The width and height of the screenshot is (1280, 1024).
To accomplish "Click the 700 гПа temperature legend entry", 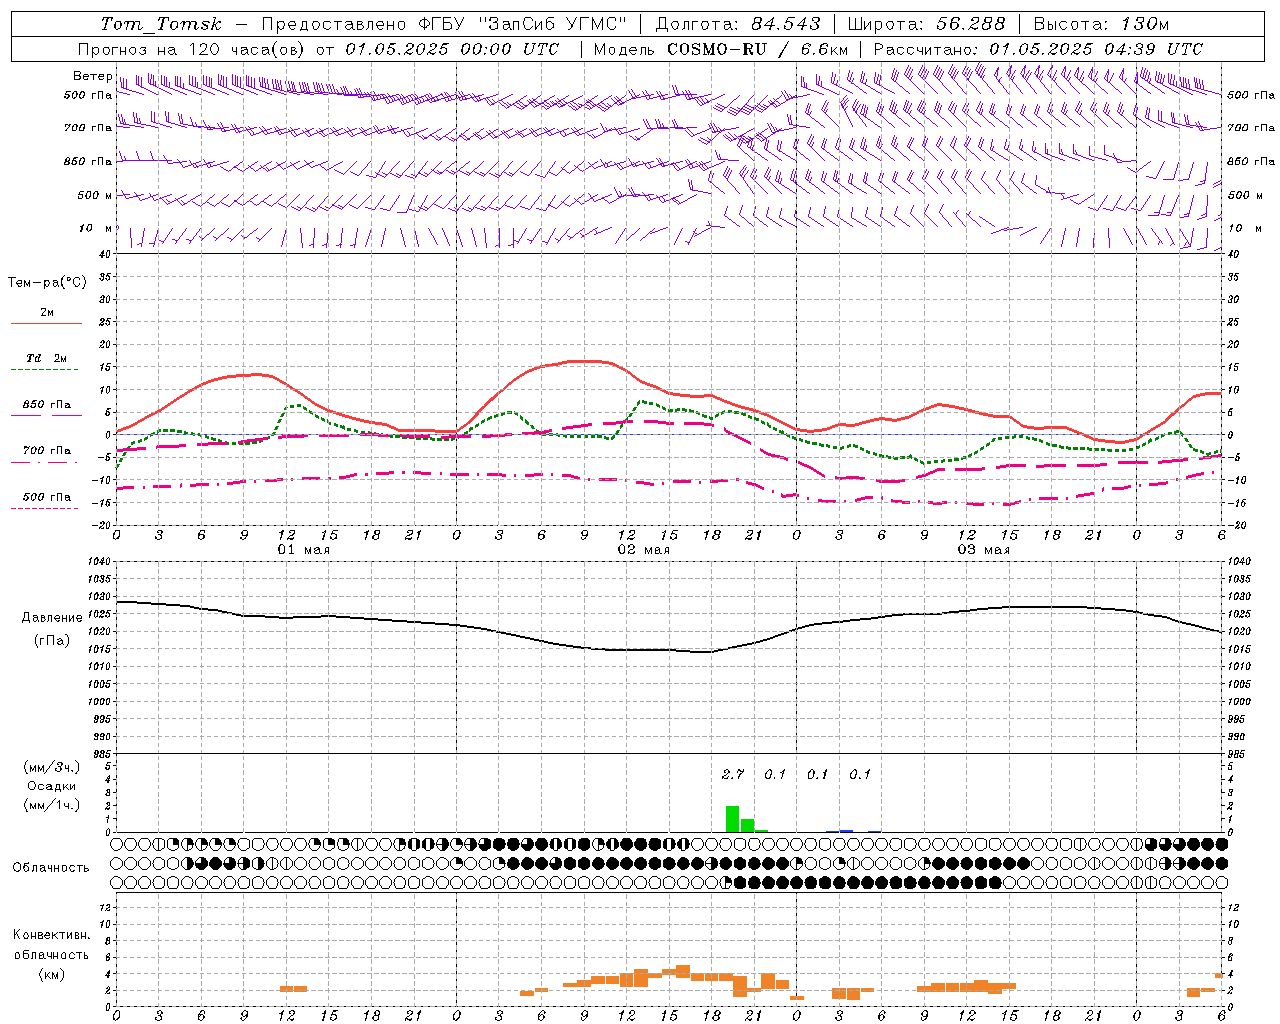I will click(x=46, y=450).
